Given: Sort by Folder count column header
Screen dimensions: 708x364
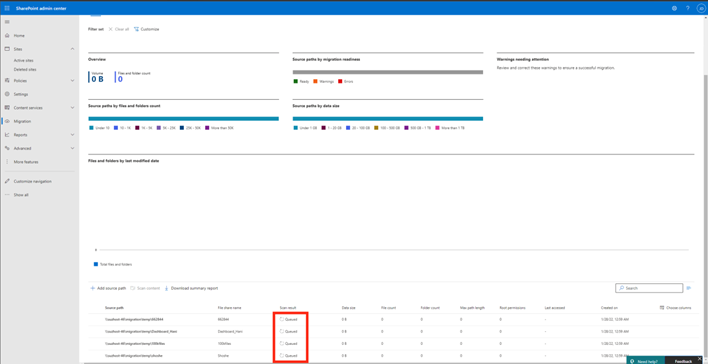Looking at the screenshot, I should click(x=430, y=308).
